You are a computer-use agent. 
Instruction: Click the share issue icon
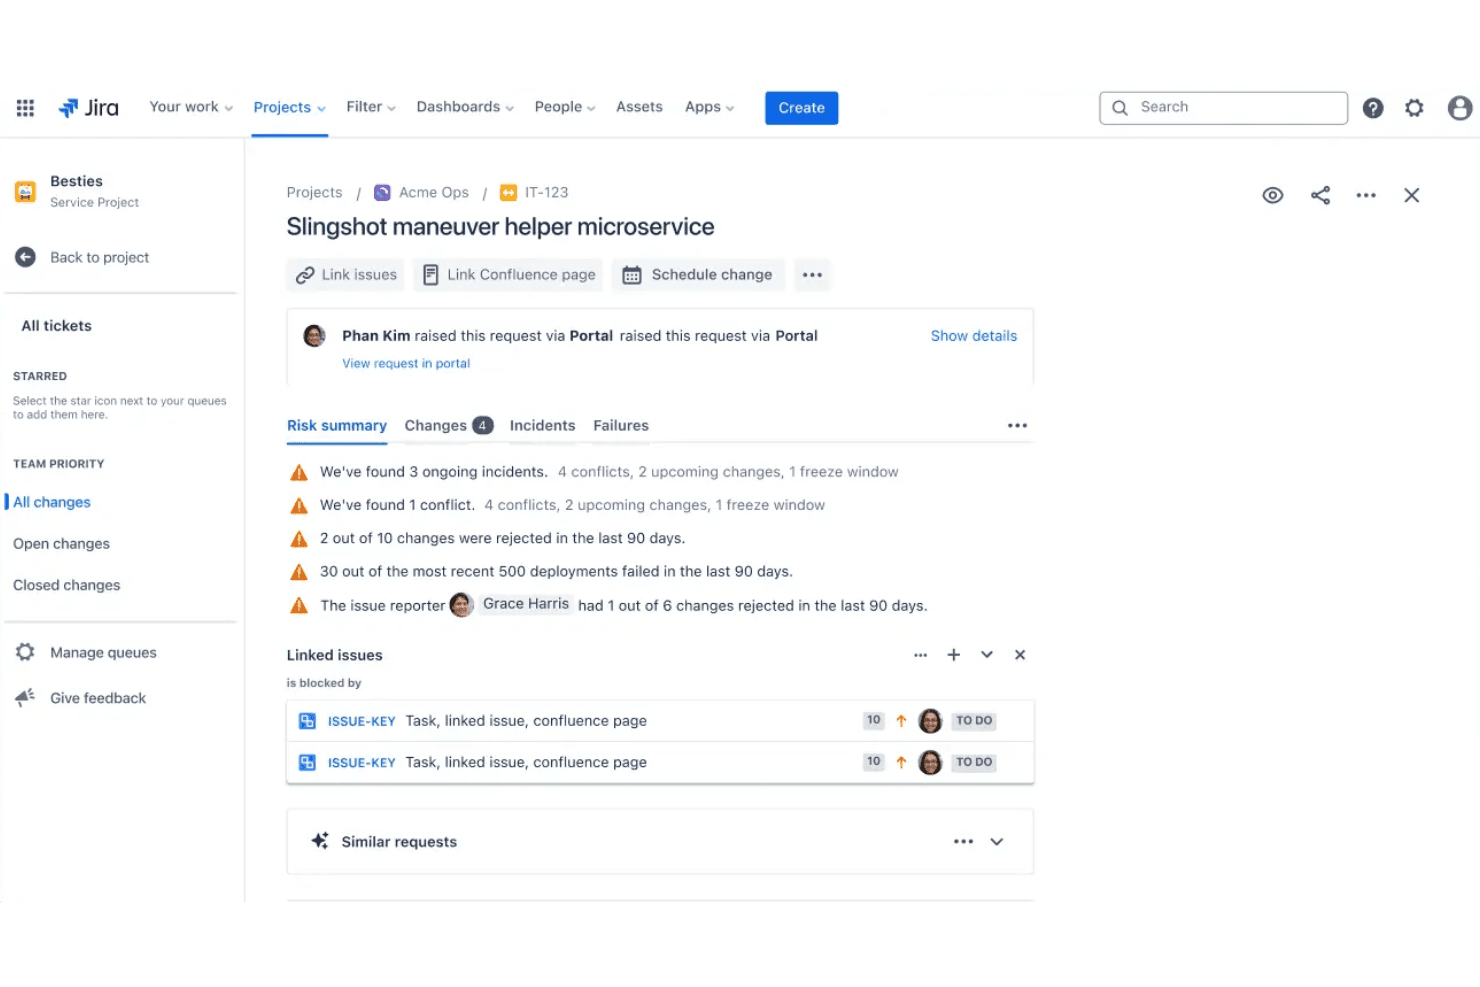tap(1320, 195)
